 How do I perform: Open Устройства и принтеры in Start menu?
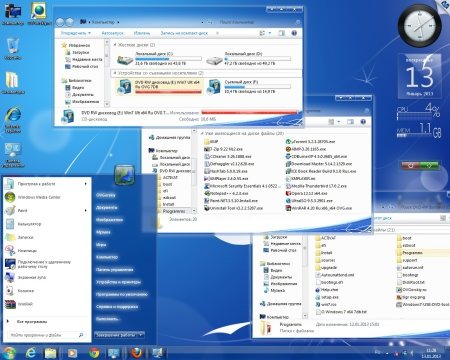pos(118,282)
